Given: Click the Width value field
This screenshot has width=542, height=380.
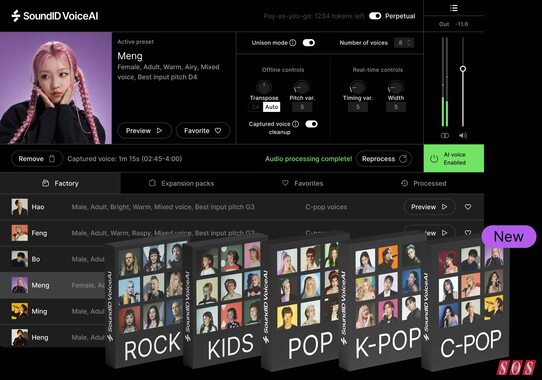Looking at the screenshot, I should tap(396, 107).
